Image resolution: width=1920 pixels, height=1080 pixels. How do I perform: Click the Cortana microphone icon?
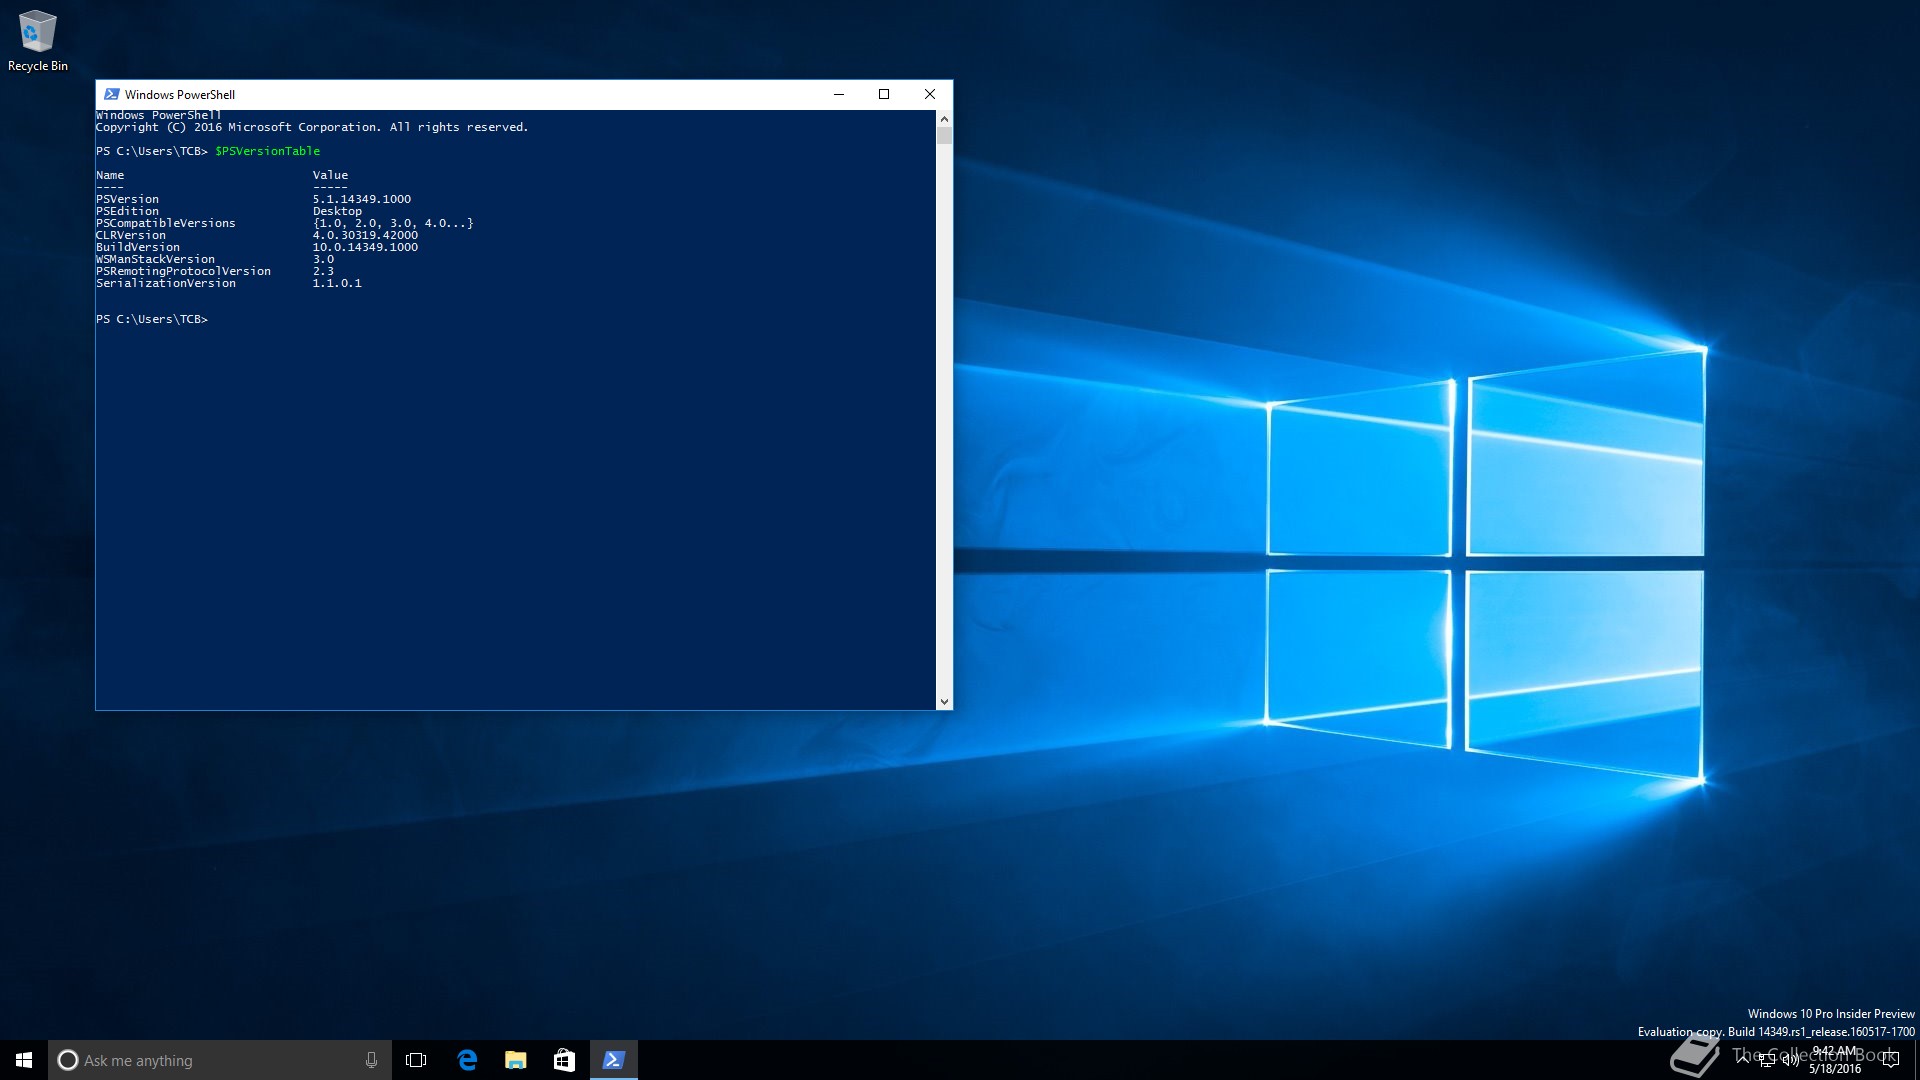[x=371, y=1060]
